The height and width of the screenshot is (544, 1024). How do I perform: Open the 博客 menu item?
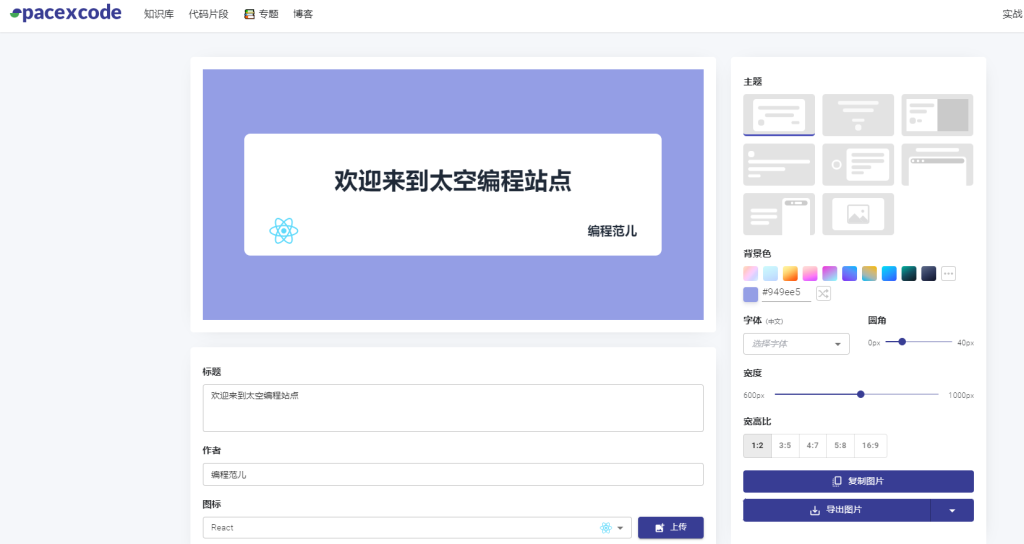[303, 14]
